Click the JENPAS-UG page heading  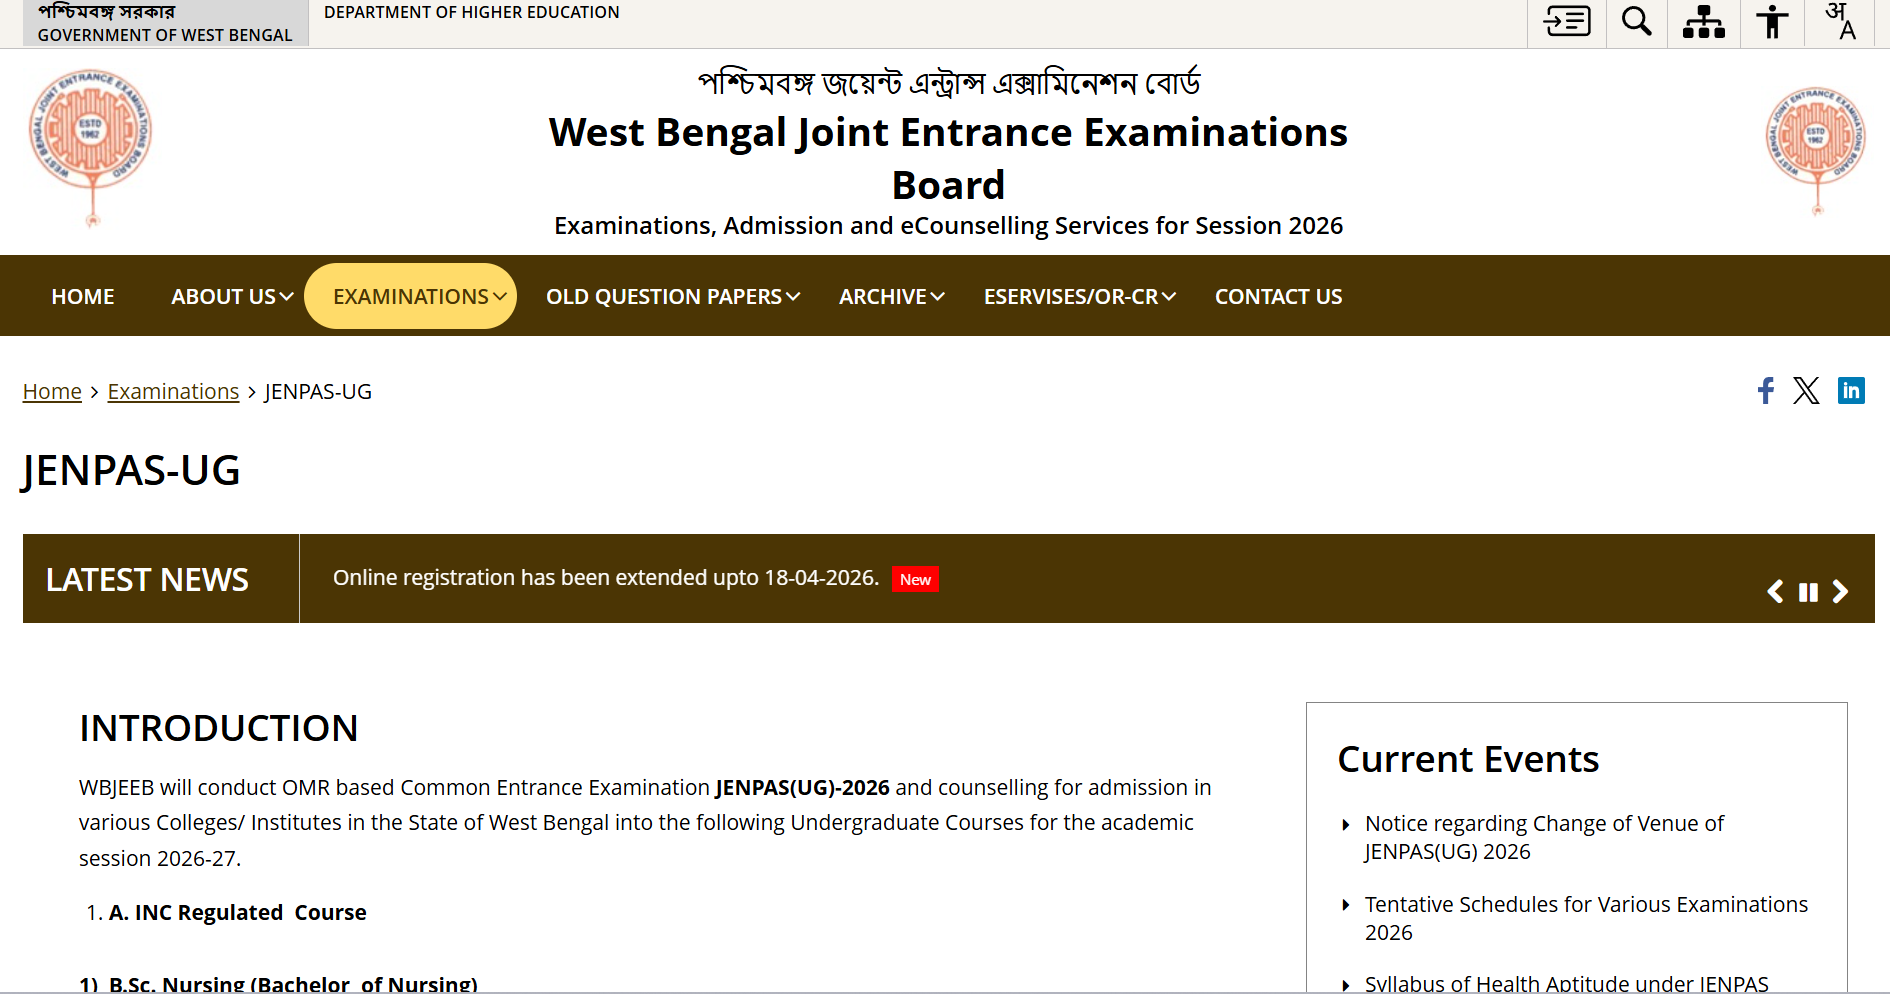click(x=131, y=471)
